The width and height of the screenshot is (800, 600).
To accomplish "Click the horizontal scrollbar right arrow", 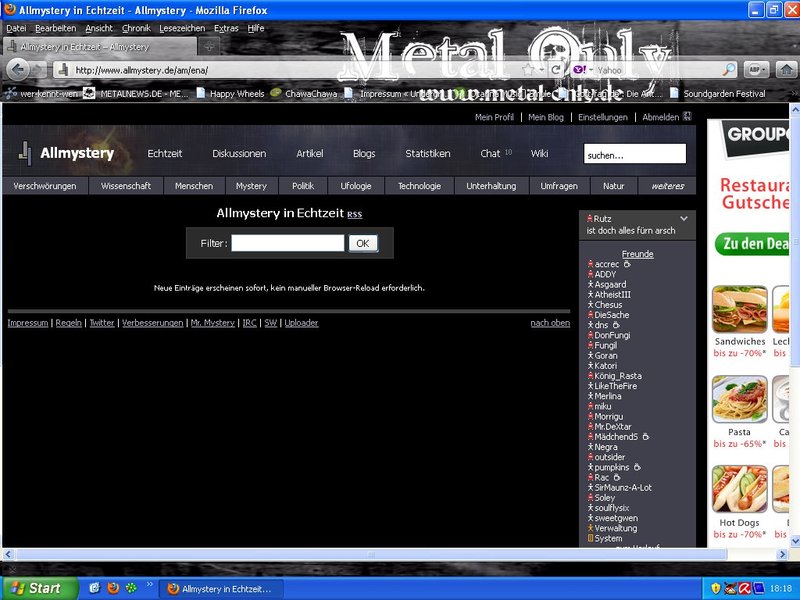I will coord(783,555).
